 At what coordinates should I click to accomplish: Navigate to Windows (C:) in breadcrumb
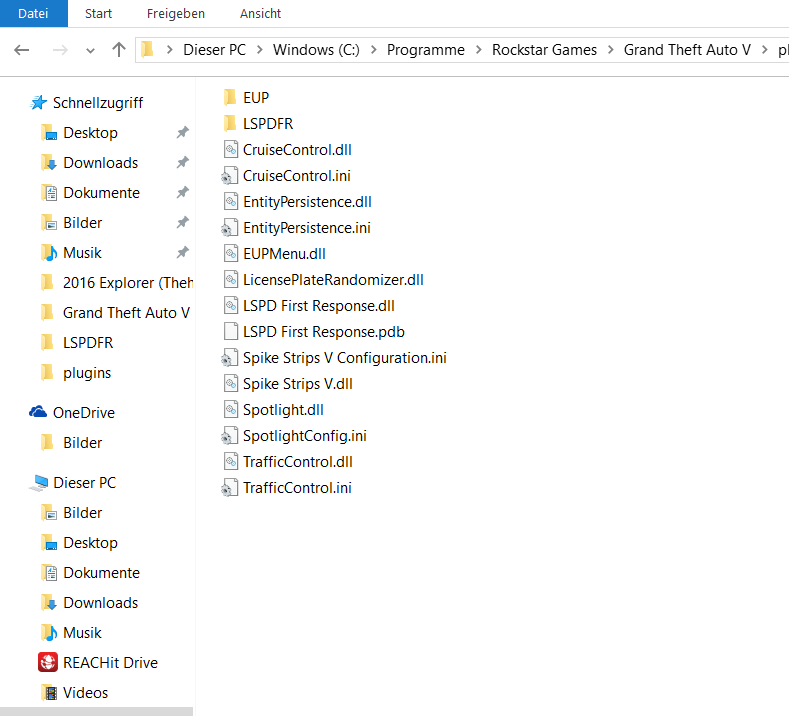pos(316,50)
